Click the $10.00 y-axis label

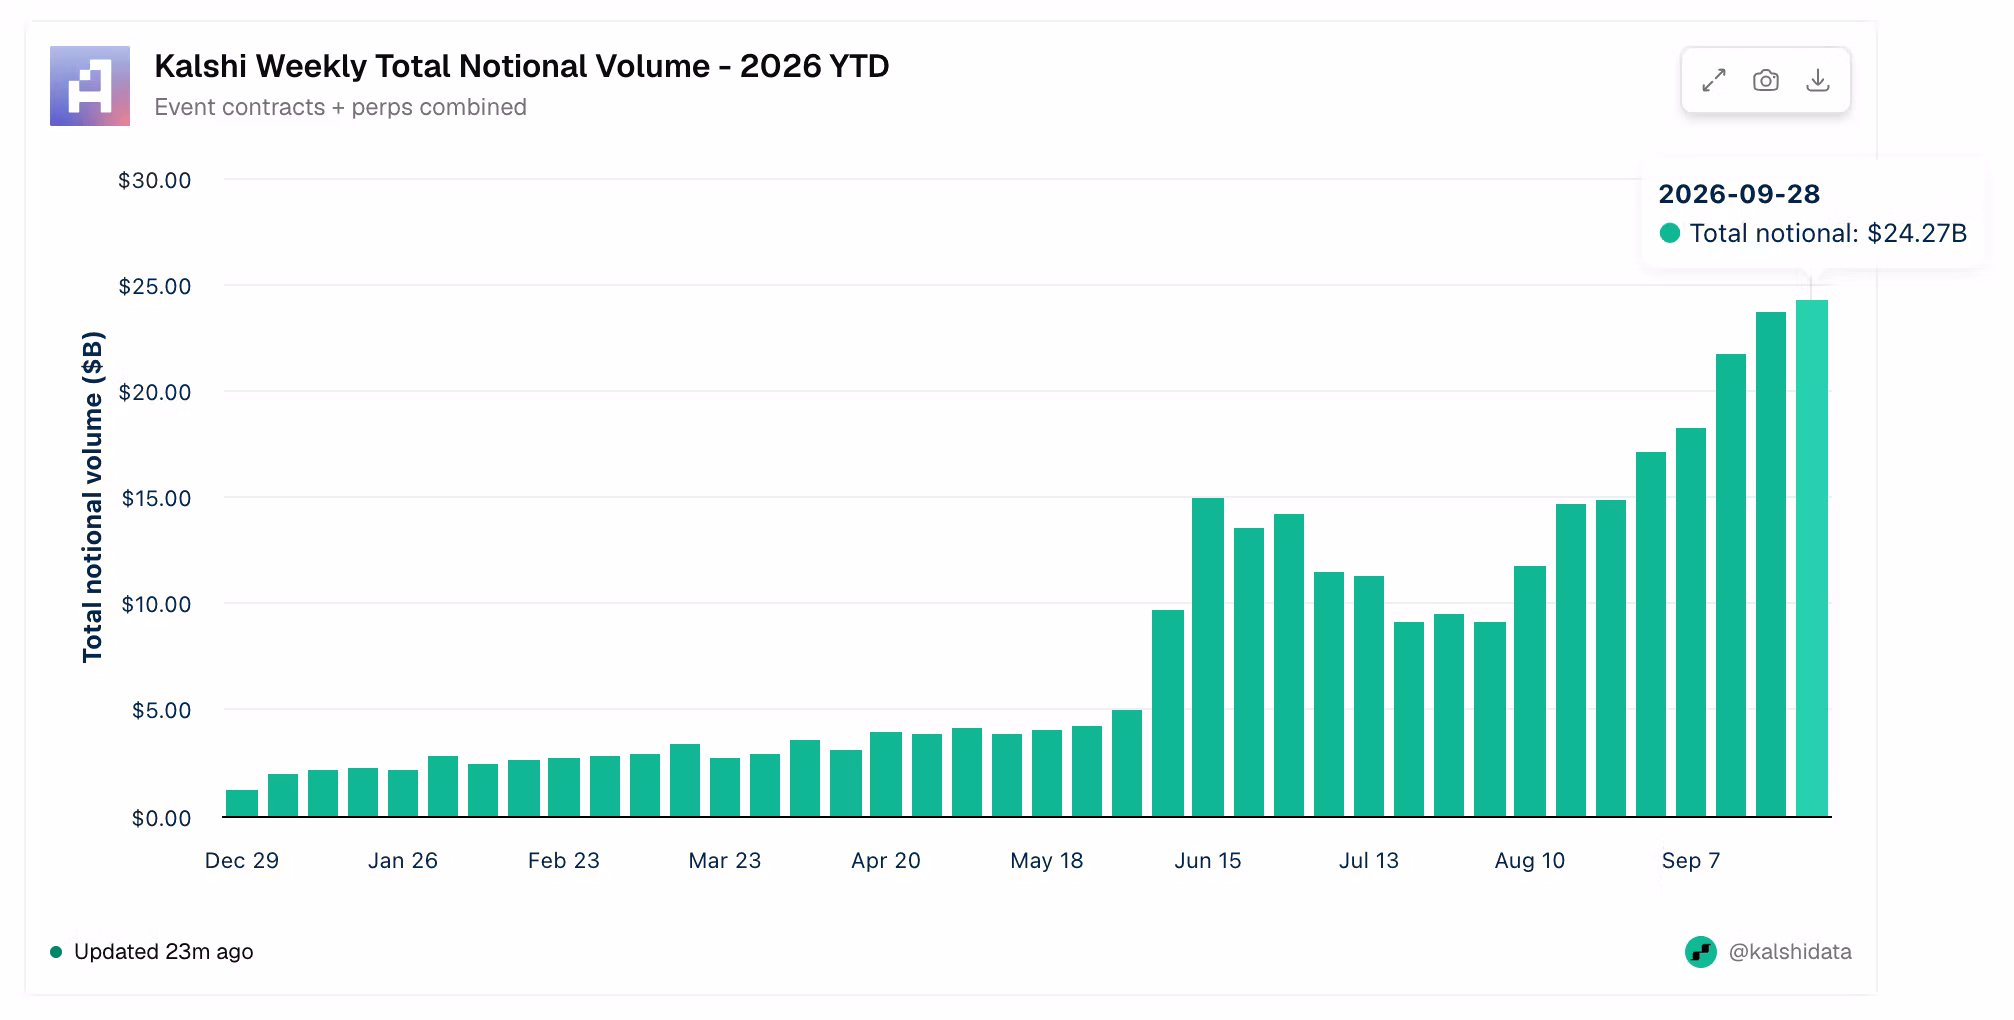pyautogui.click(x=155, y=605)
